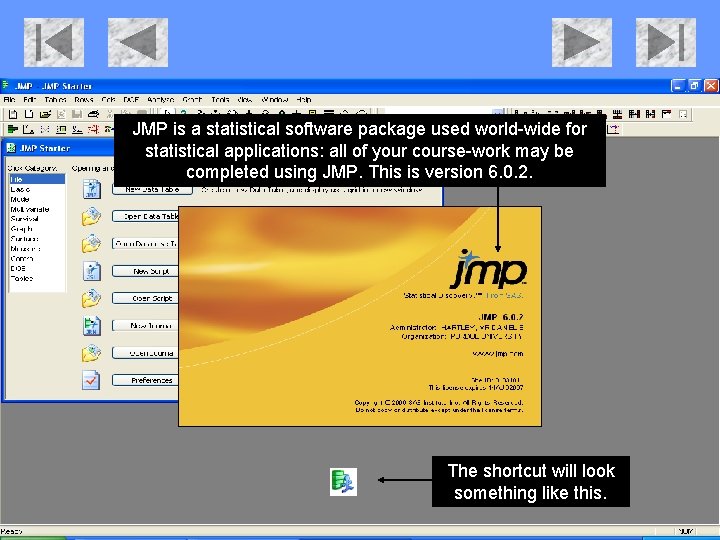Open the Tools menu

220,99
